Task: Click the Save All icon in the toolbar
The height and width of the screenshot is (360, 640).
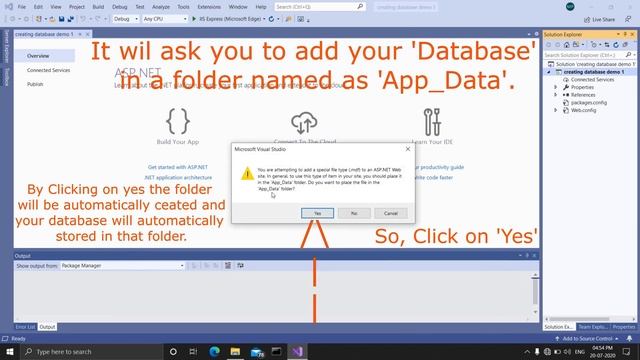Action: point(71,19)
